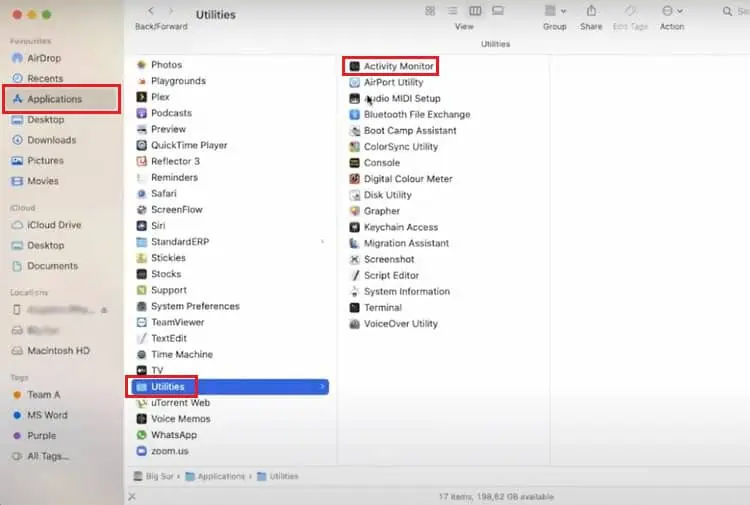Viewport: 750px width, 505px height.
Task: Select the Plex app icon
Action: (x=142, y=97)
